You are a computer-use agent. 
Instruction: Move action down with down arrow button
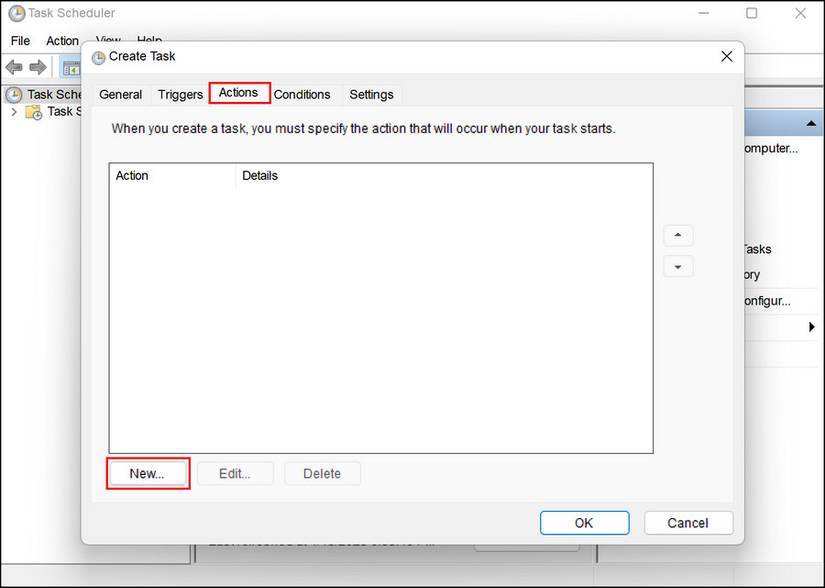[678, 267]
